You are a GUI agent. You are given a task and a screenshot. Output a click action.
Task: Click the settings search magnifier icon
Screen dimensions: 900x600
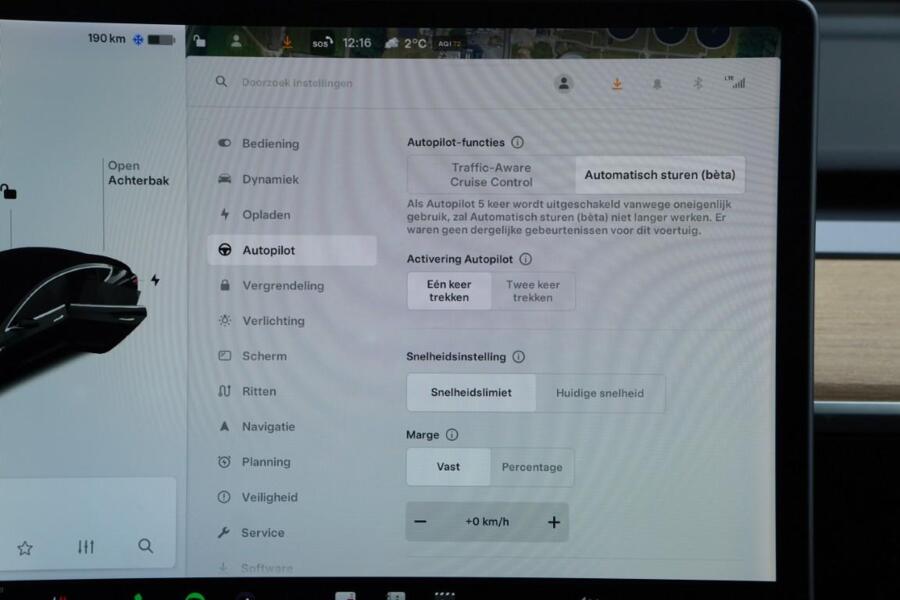coord(221,82)
